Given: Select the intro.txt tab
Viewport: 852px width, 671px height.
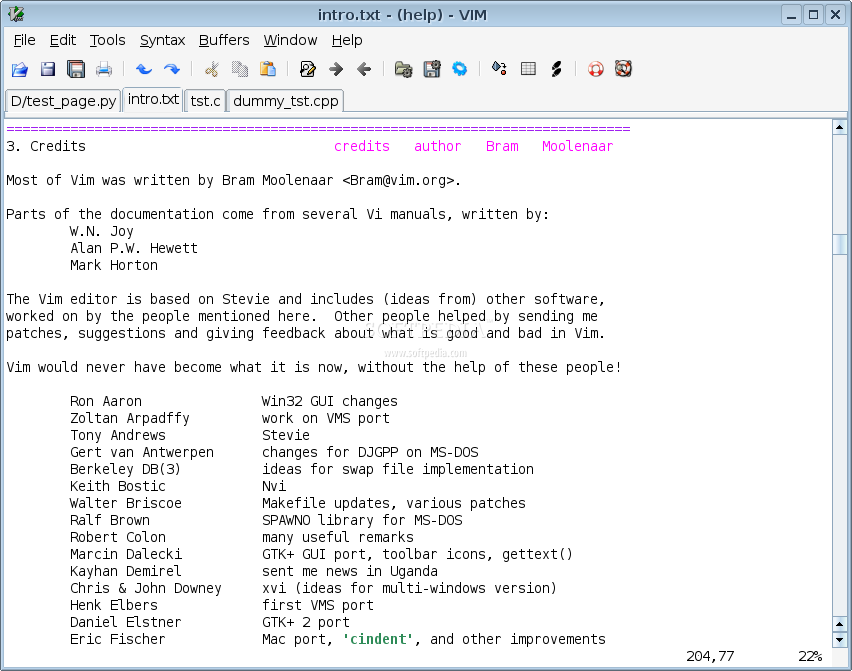Looking at the screenshot, I should tap(153, 99).
